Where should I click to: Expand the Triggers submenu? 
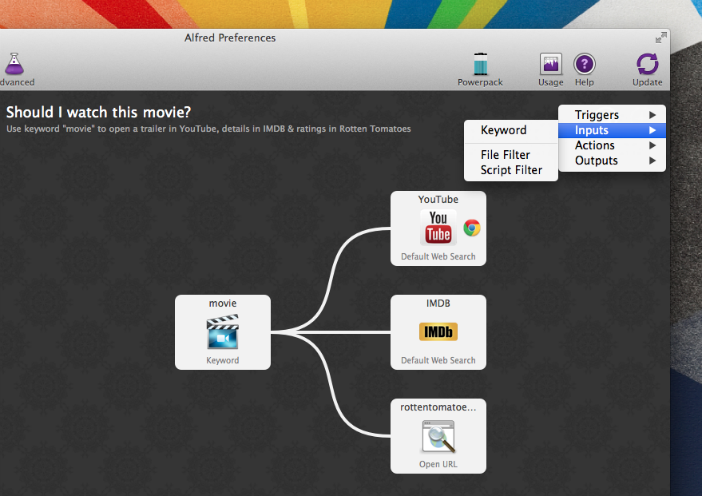pos(612,115)
